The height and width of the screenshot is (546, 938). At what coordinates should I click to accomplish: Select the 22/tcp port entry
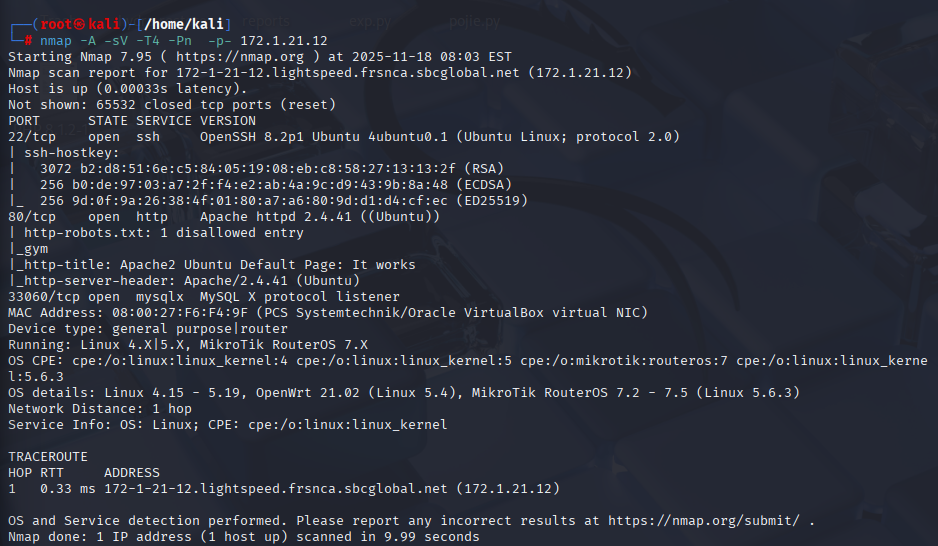pos(32,136)
